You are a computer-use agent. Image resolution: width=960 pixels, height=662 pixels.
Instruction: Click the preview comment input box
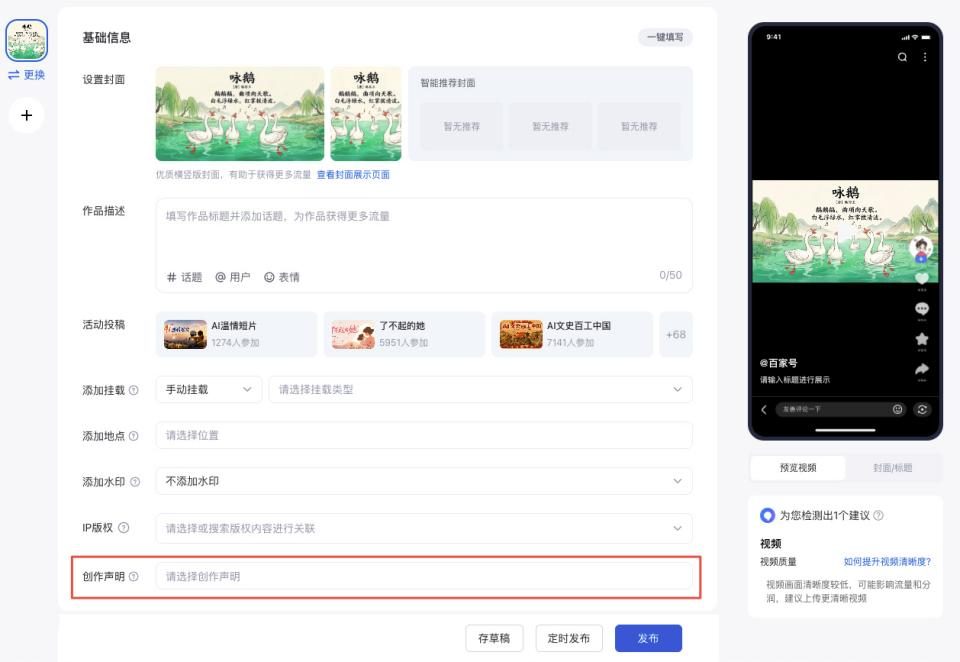[841, 410]
